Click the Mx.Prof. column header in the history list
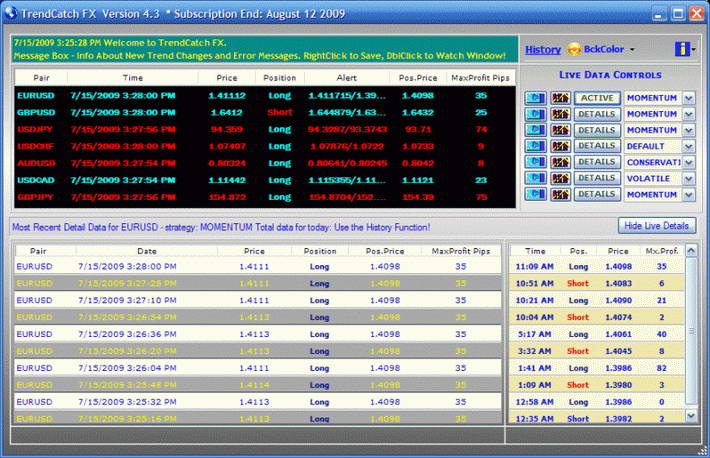Viewport: 710px width, 458px height. point(662,251)
